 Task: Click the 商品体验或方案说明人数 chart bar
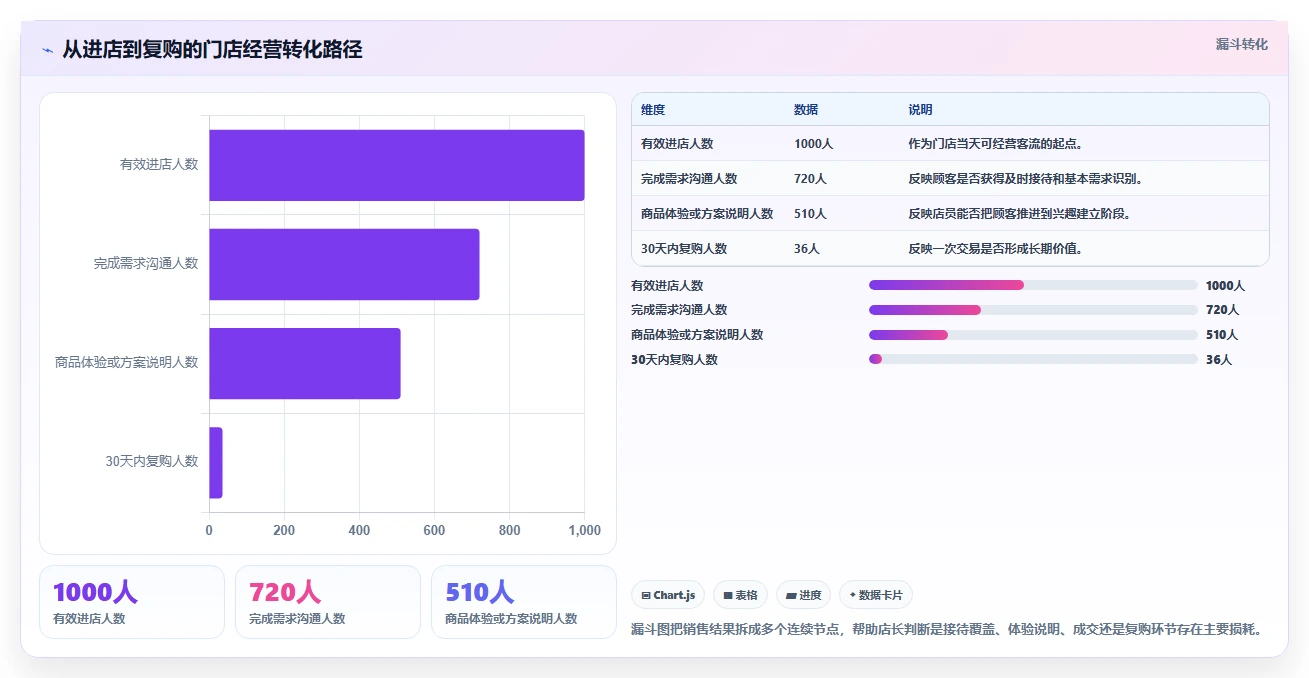pos(305,363)
